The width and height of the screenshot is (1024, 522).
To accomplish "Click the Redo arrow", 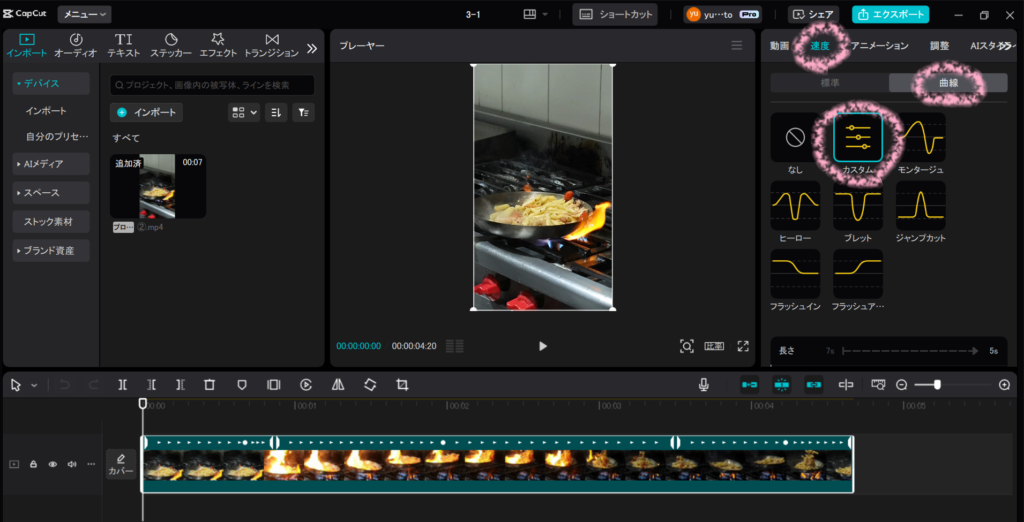I will pos(93,385).
